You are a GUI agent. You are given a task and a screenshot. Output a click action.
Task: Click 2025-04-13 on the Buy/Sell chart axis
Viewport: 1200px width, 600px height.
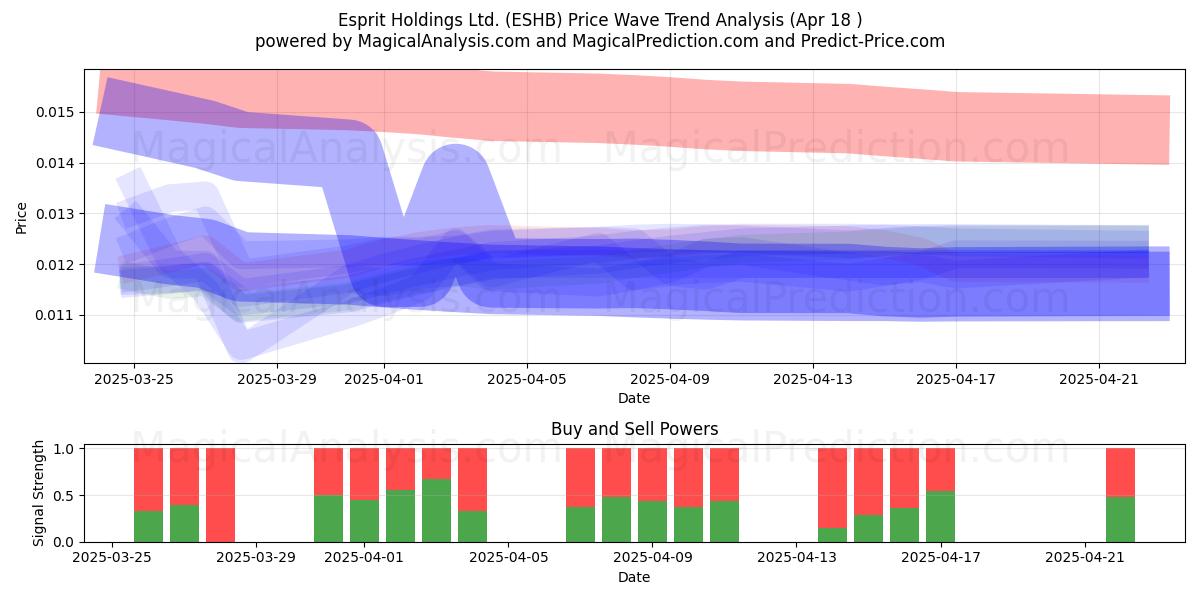coord(796,559)
